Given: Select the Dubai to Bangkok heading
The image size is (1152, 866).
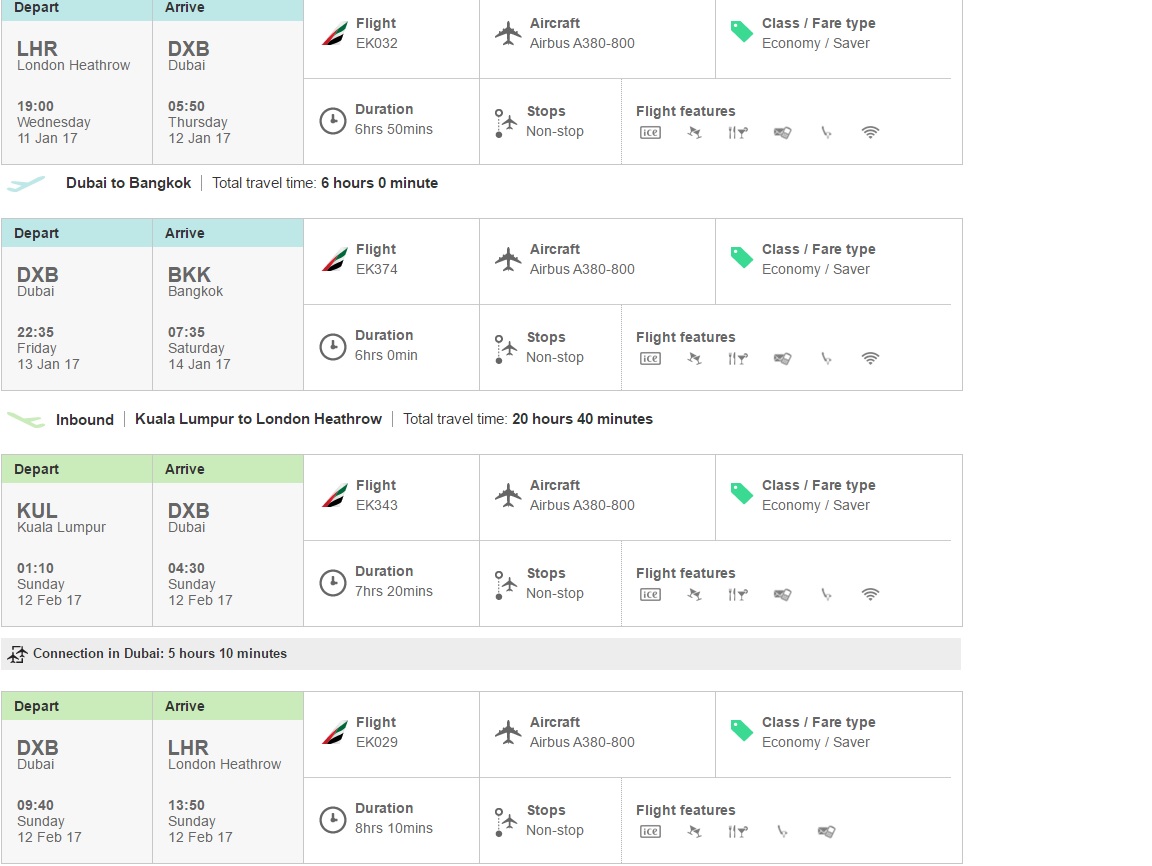Looking at the screenshot, I should click(129, 183).
